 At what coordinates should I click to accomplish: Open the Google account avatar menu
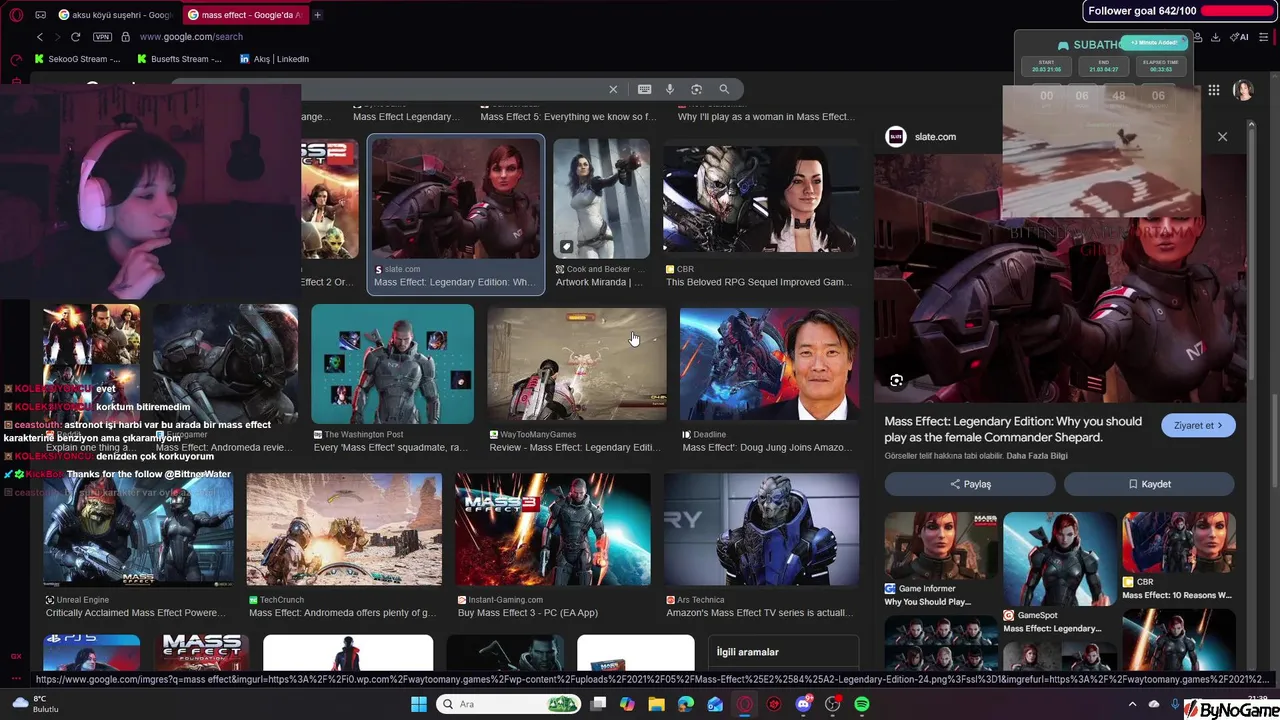coord(1243,90)
